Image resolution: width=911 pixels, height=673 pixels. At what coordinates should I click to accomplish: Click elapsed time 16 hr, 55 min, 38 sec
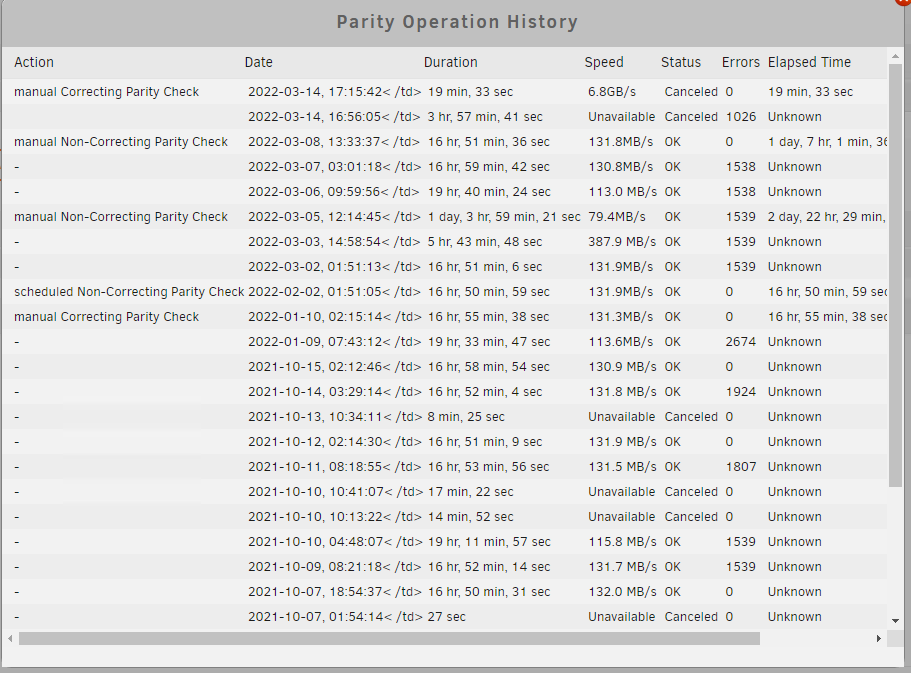(827, 317)
